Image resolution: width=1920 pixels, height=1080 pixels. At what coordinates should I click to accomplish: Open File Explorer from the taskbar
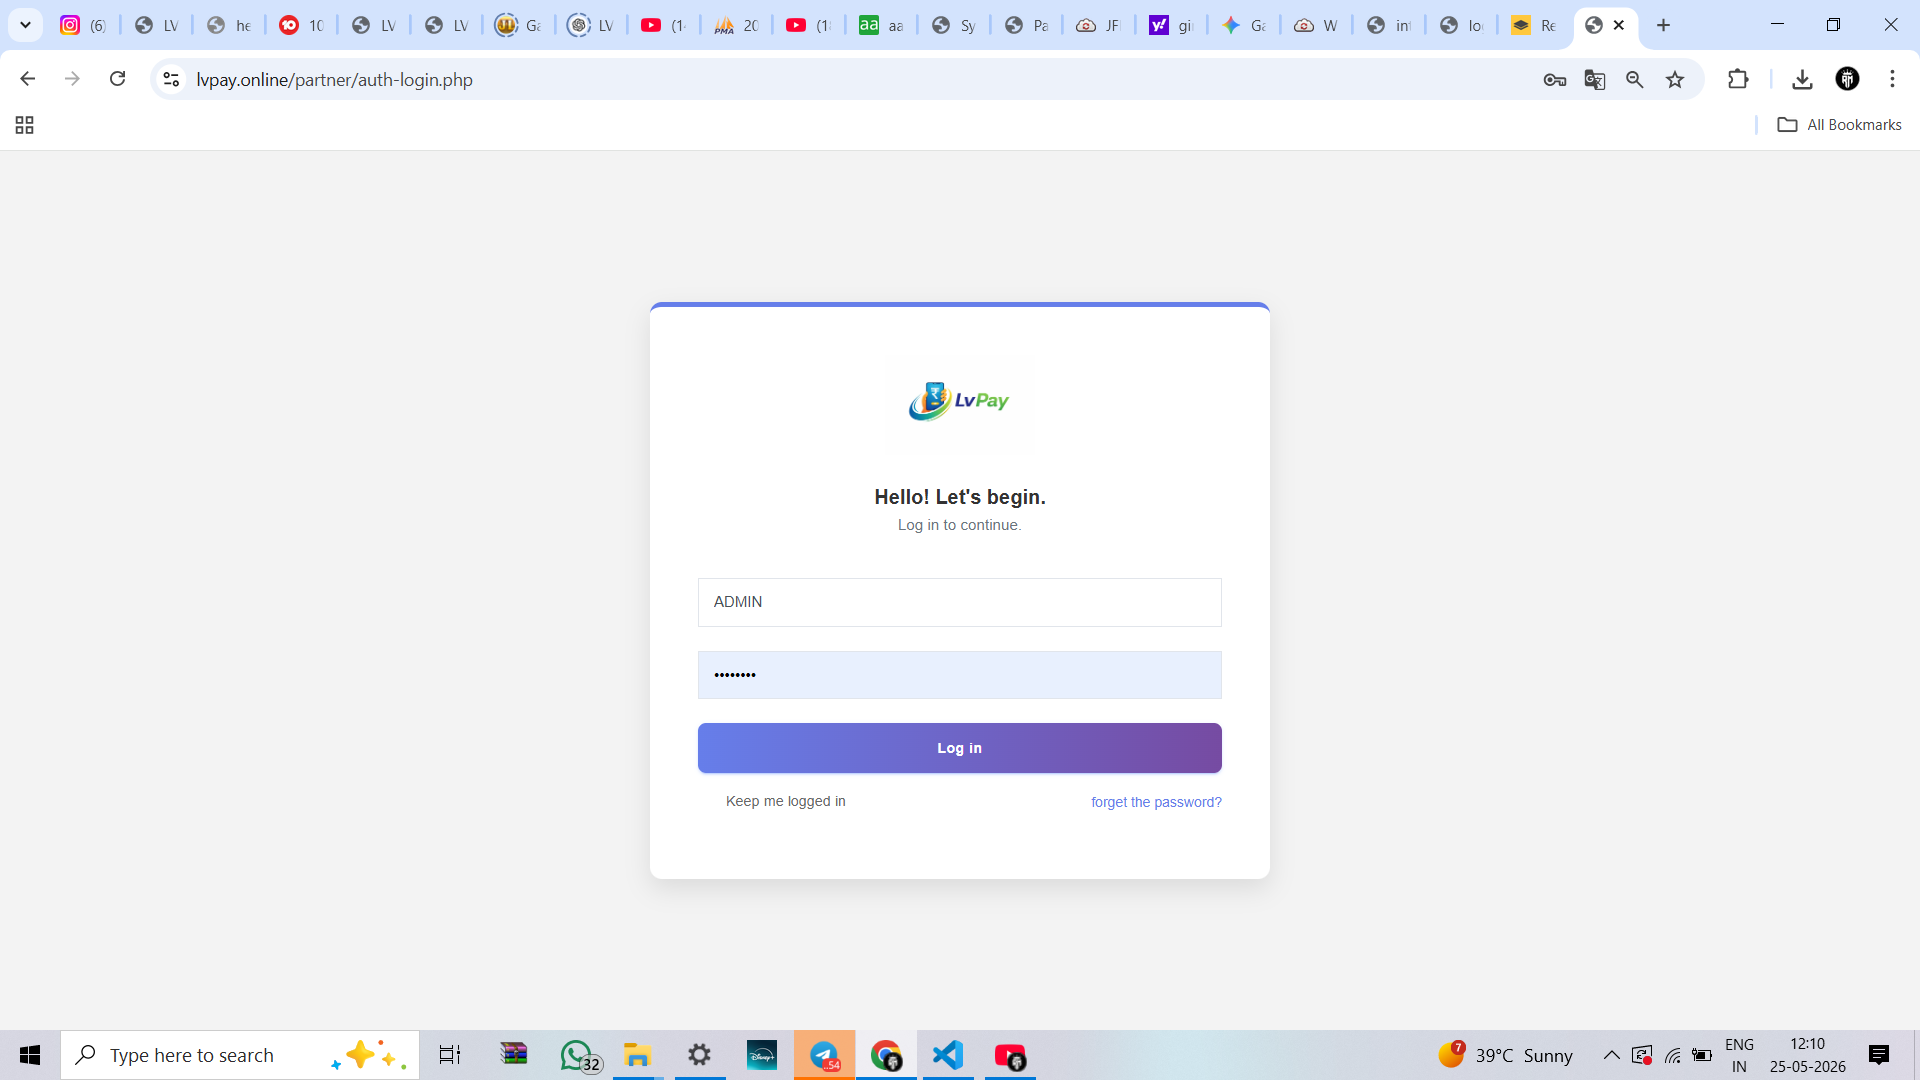pos(637,1055)
